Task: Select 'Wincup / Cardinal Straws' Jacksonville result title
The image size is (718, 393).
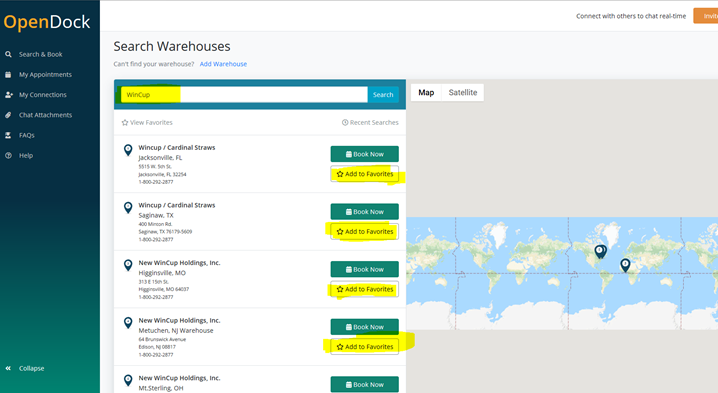Action: coord(177,147)
